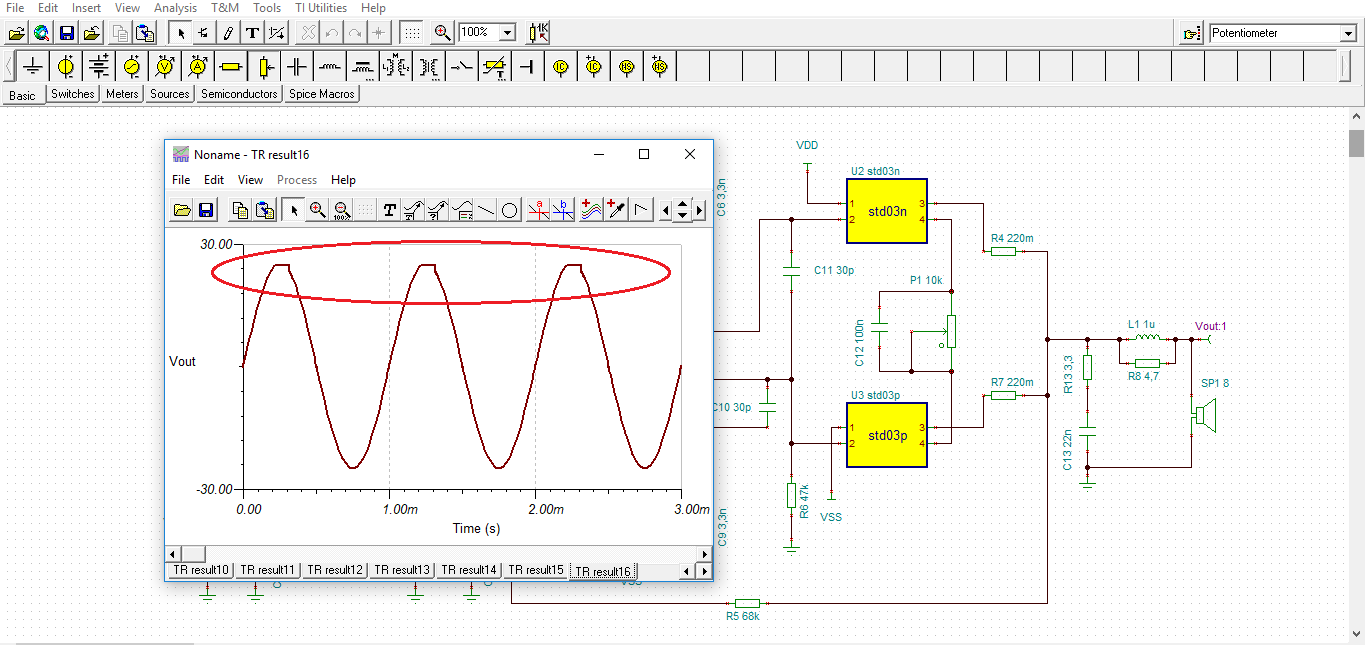Screen dimensions: 1365x645
Task: Open View menu in result window
Action: pos(250,180)
